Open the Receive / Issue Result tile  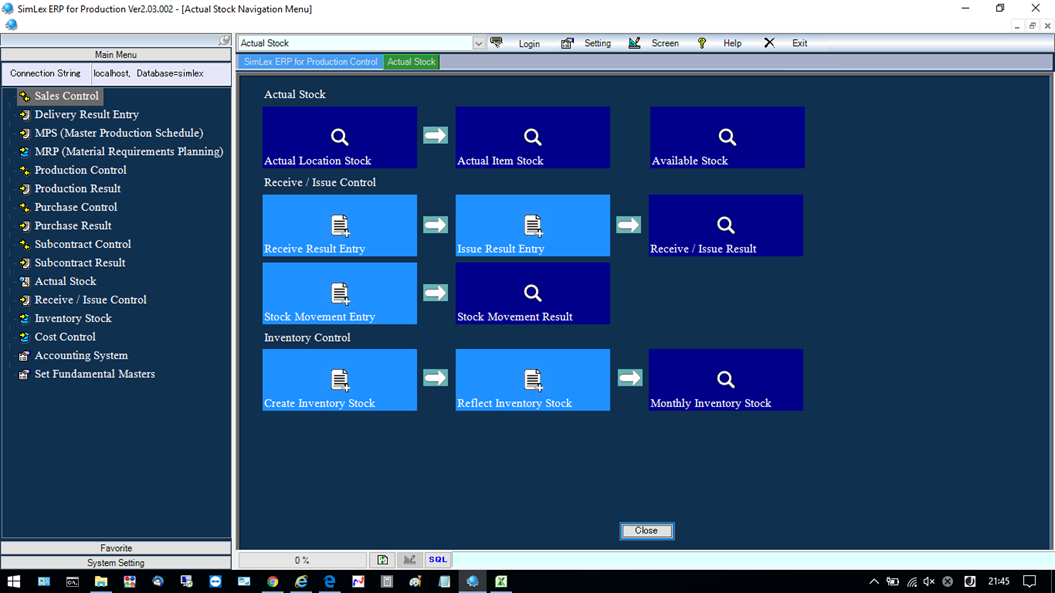[726, 225]
